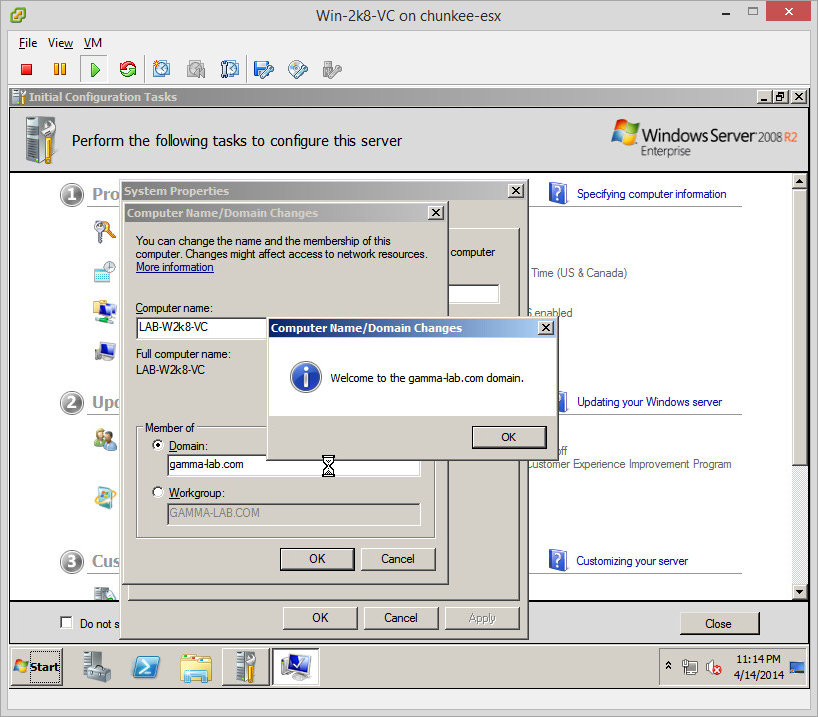This screenshot has height=717, width=818.
Task: Select the Workgroup radio button
Action: 157,492
